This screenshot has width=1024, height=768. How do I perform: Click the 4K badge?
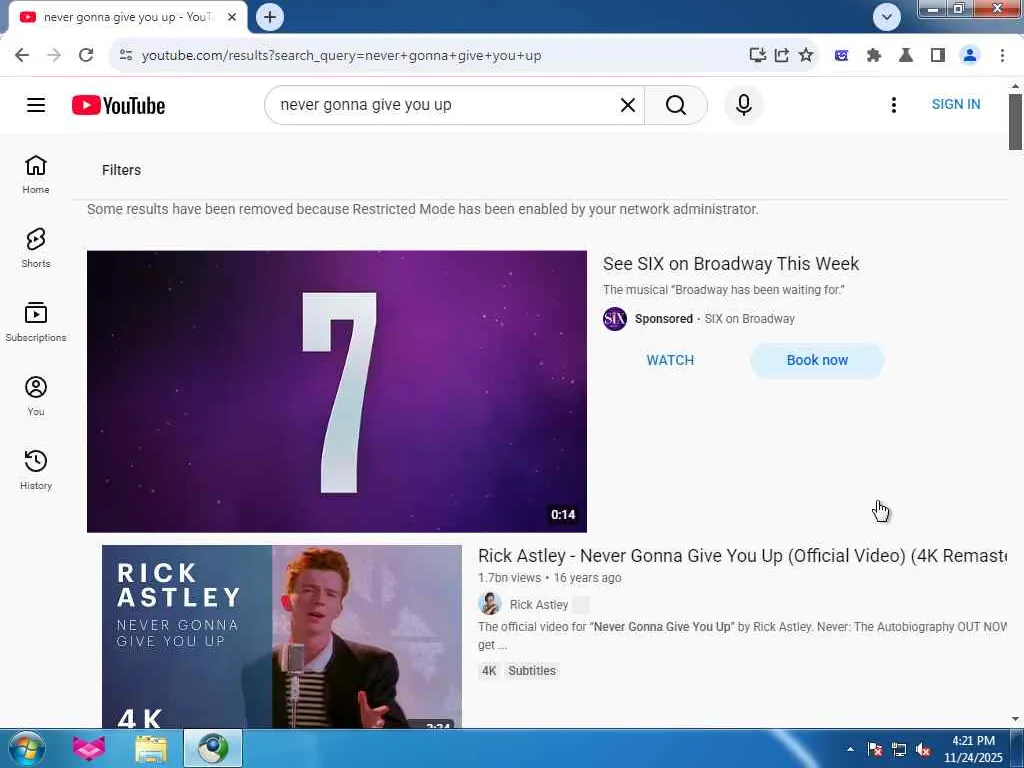(x=488, y=671)
